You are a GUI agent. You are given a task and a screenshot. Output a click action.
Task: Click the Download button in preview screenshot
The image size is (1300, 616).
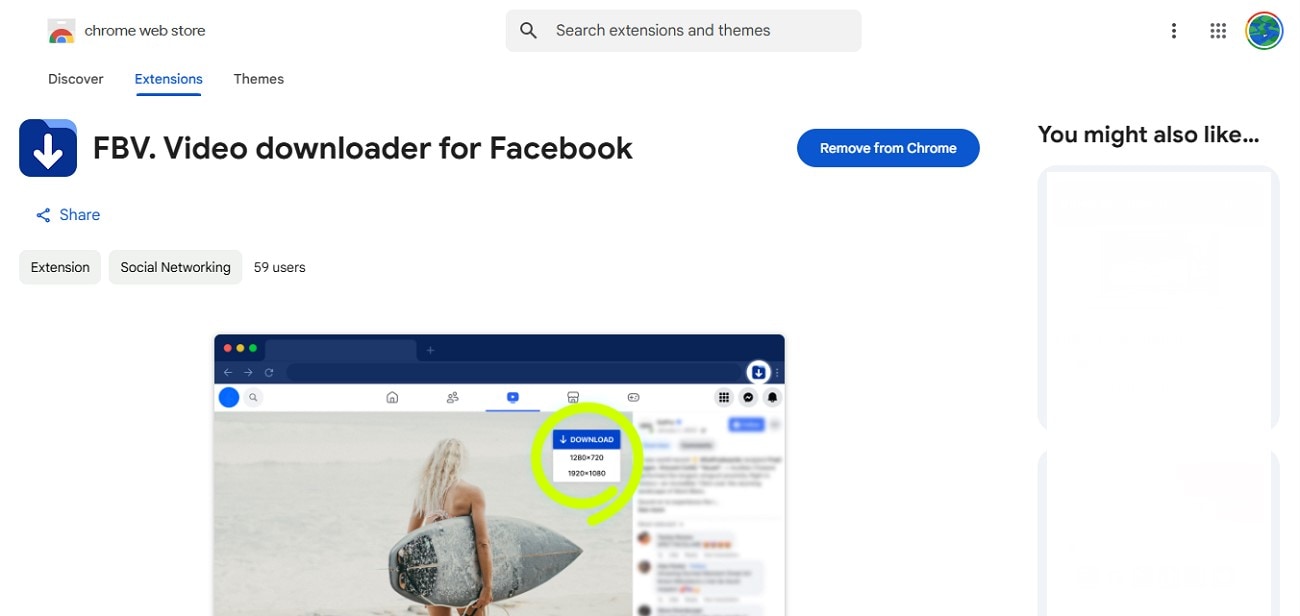tap(587, 439)
